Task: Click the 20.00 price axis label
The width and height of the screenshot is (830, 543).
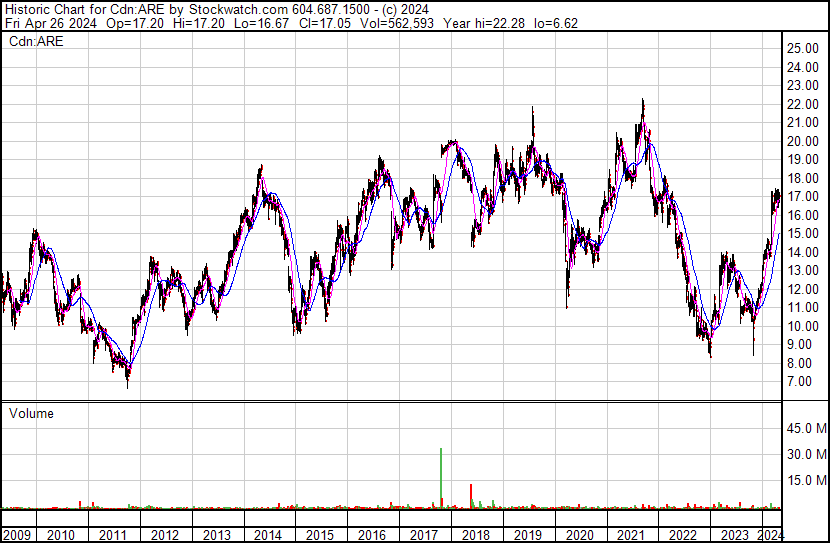Action: click(x=803, y=142)
